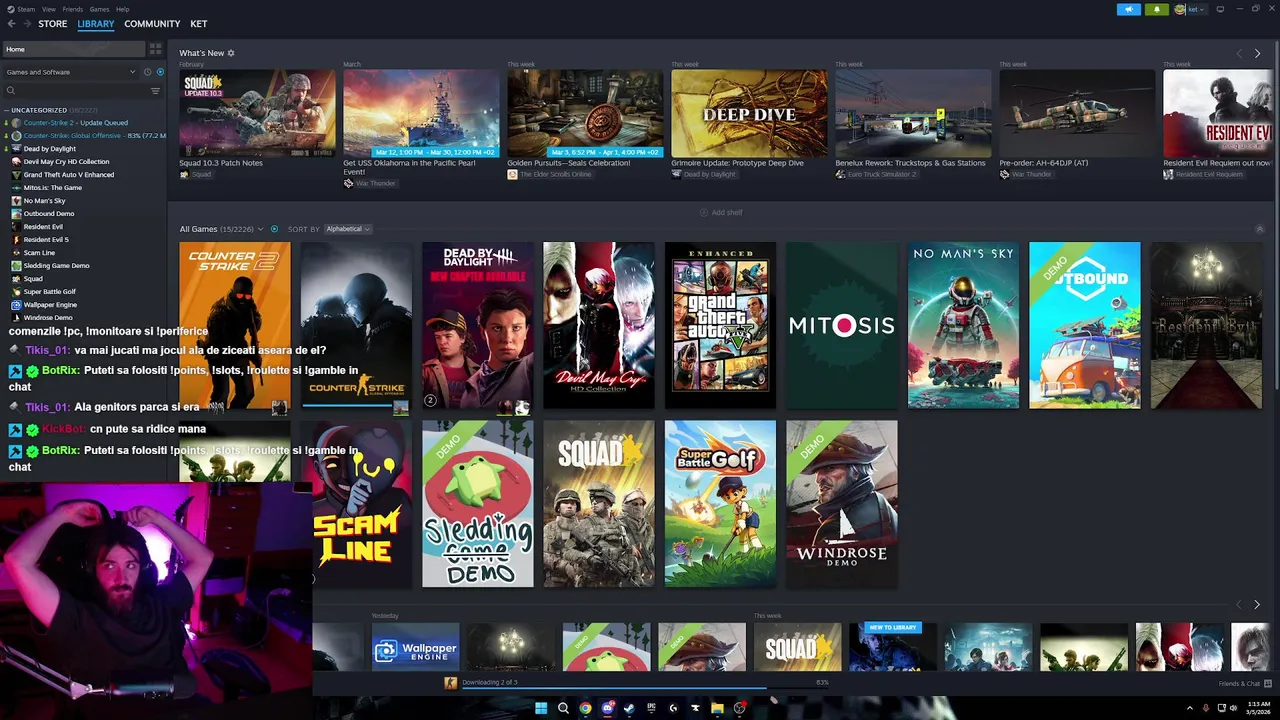The height and width of the screenshot is (720, 1280).
Task: Open Outbound Demo game cover
Action: (x=1085, y=325)
